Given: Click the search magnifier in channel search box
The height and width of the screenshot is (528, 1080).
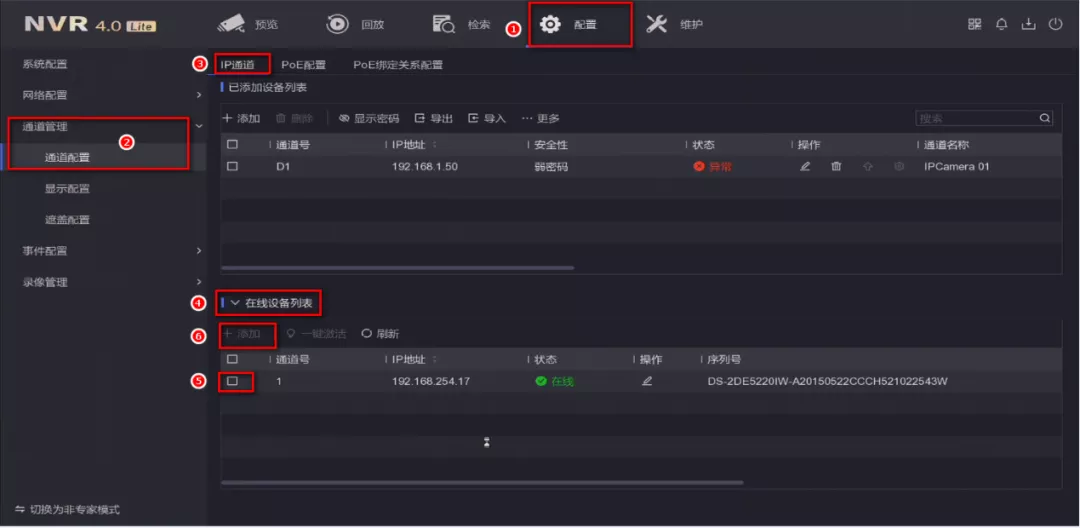Looking at the screenshot, I should [x=1045, y=119].
